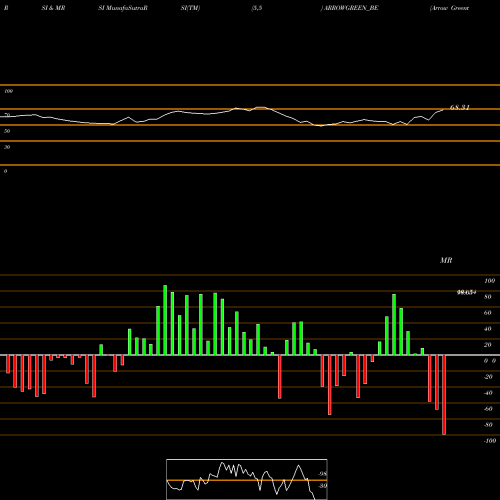Click the '0' label on RSI axis

tap(5, 171)
